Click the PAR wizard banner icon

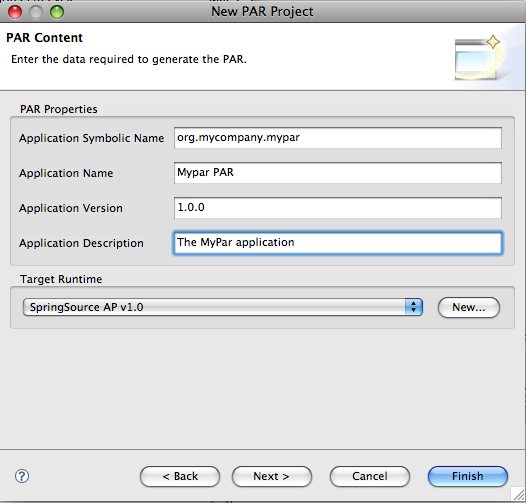pyautogui.click(x=477, y=58)
